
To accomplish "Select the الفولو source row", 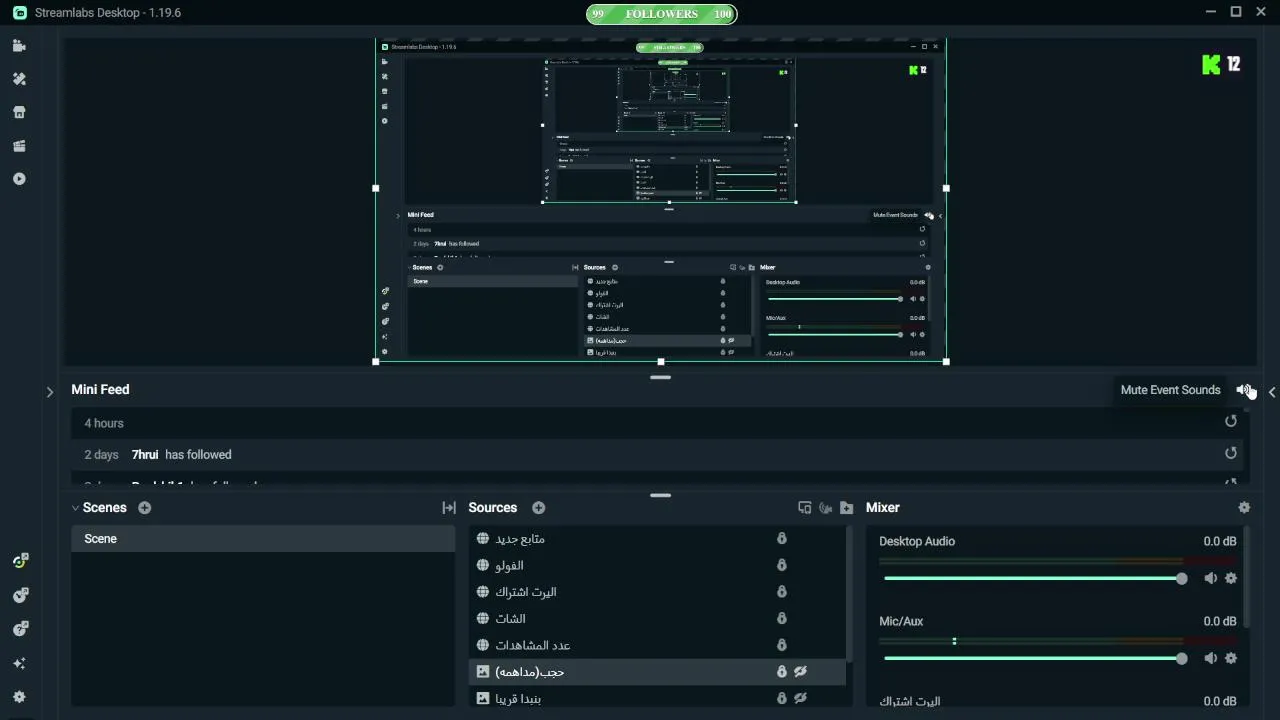I will pyautogui.click(x=657, y=565).
